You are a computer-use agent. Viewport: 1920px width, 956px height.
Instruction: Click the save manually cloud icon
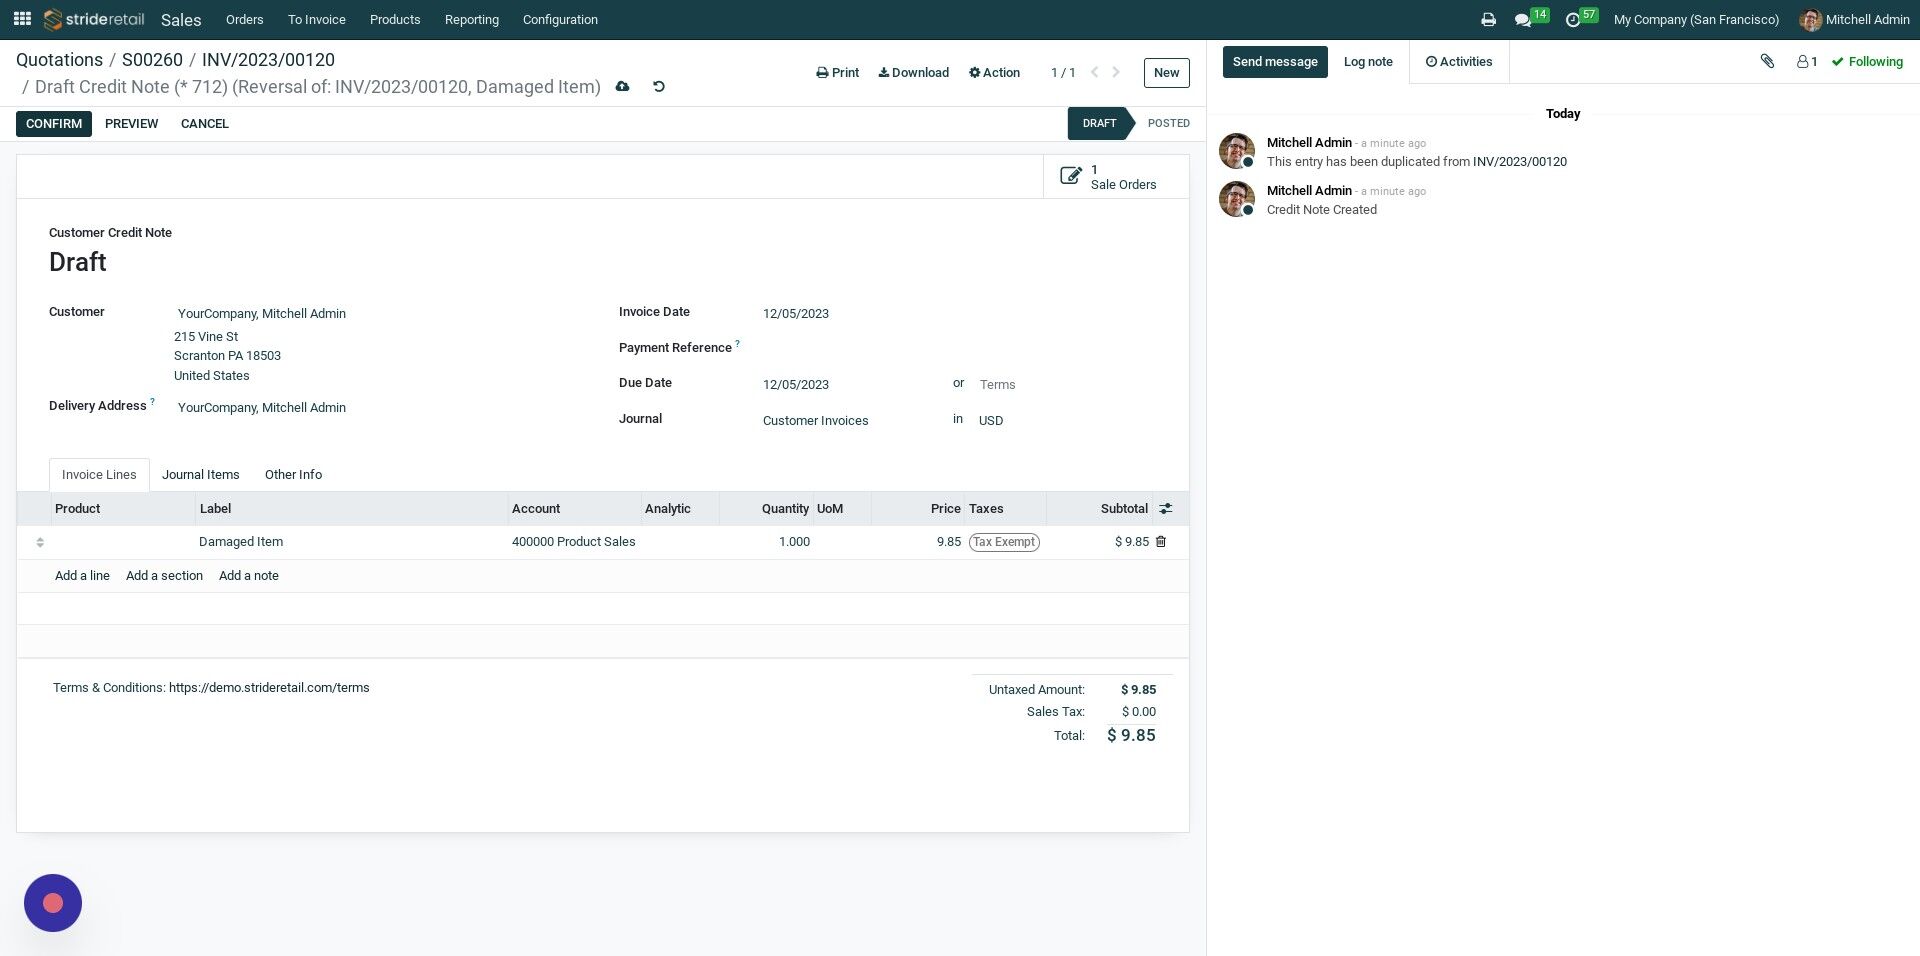coord(622,87)
